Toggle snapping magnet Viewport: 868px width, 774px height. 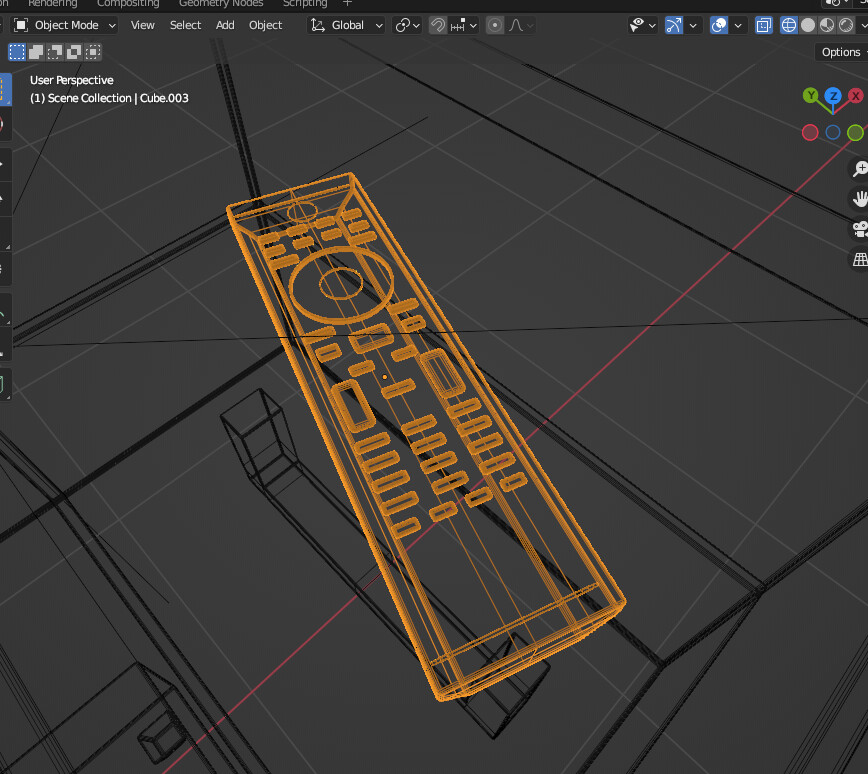pyautogui.click(x=438, y=25)
